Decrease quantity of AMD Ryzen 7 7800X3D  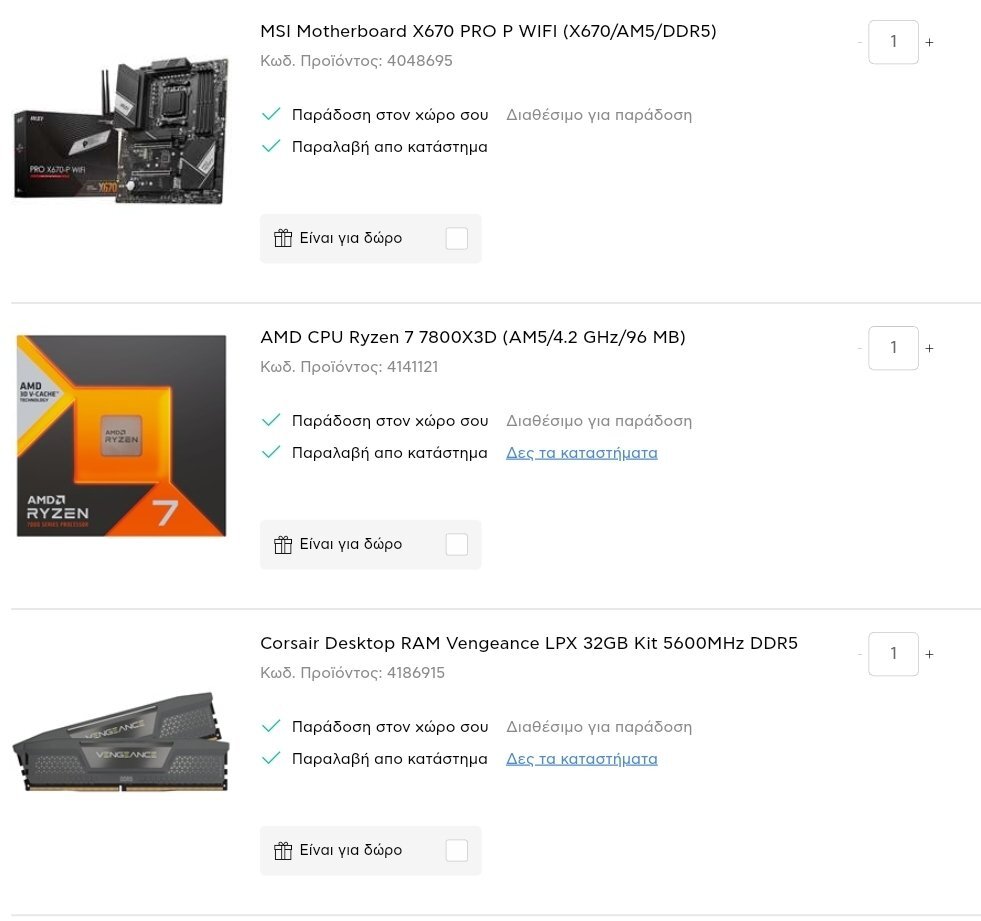(860, 348)
